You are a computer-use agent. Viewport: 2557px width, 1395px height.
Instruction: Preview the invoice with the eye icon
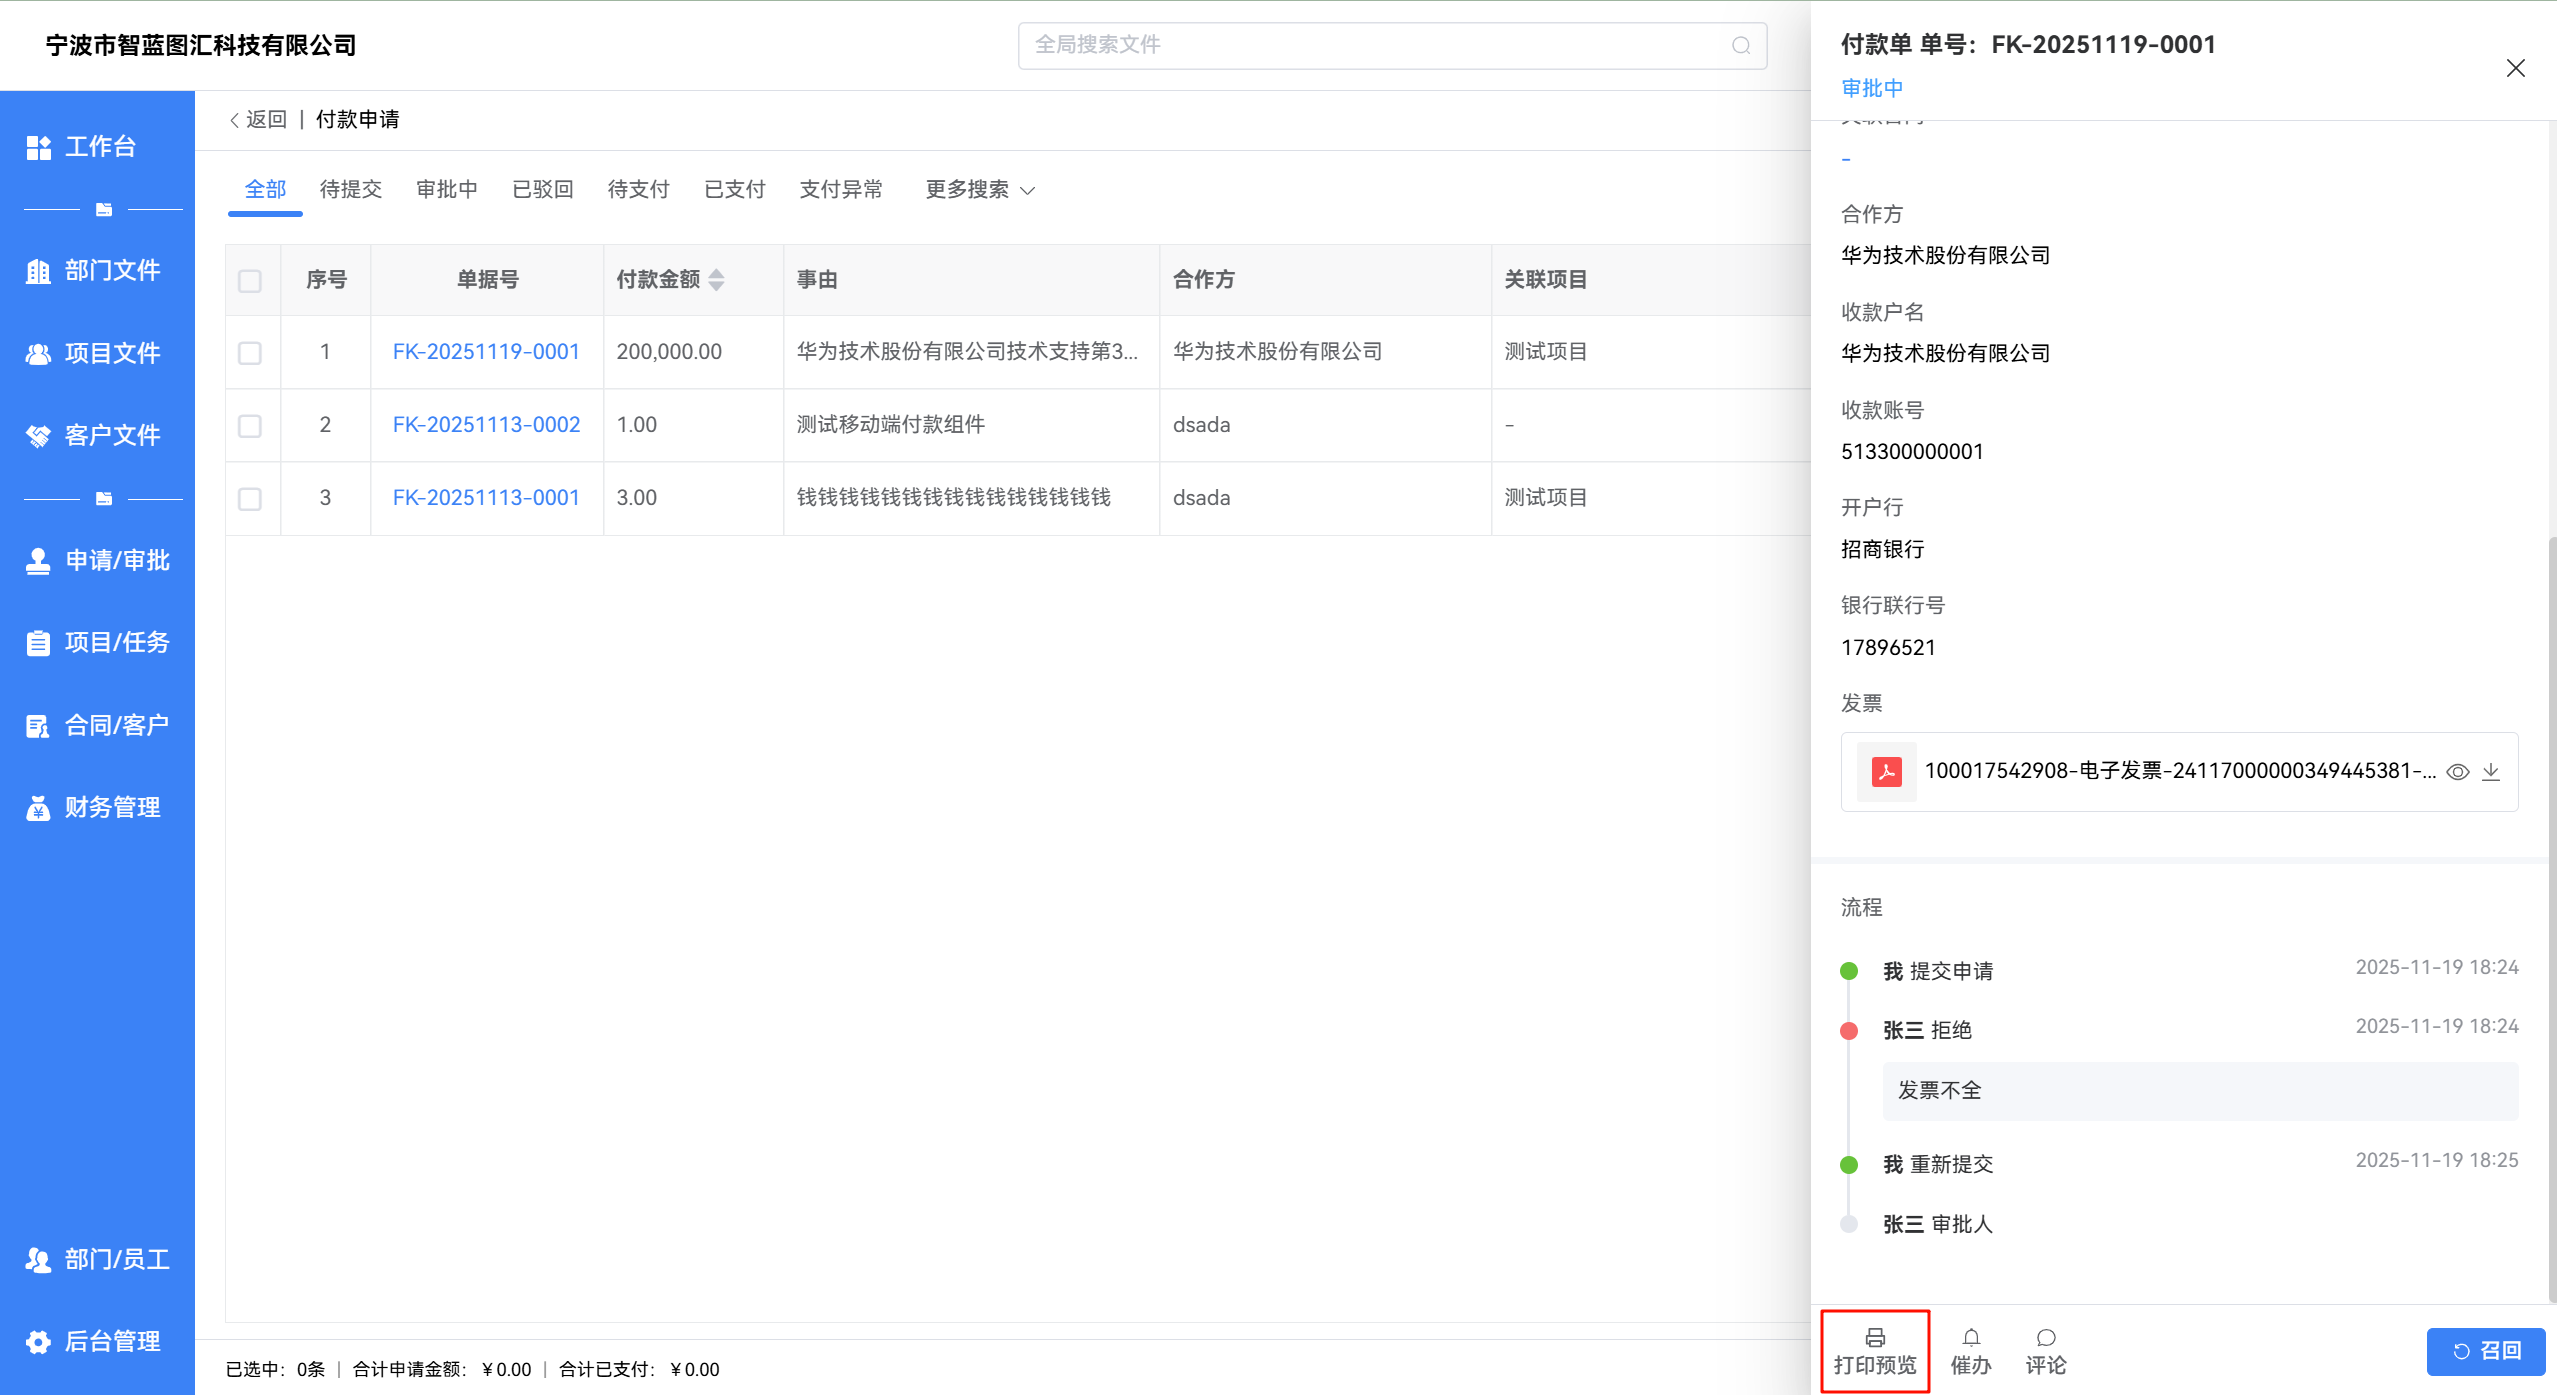coord(2457,772)
